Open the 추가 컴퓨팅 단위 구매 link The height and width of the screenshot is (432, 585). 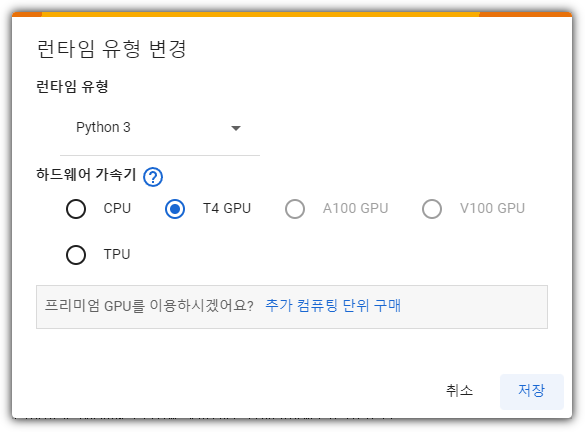(333, 306)
